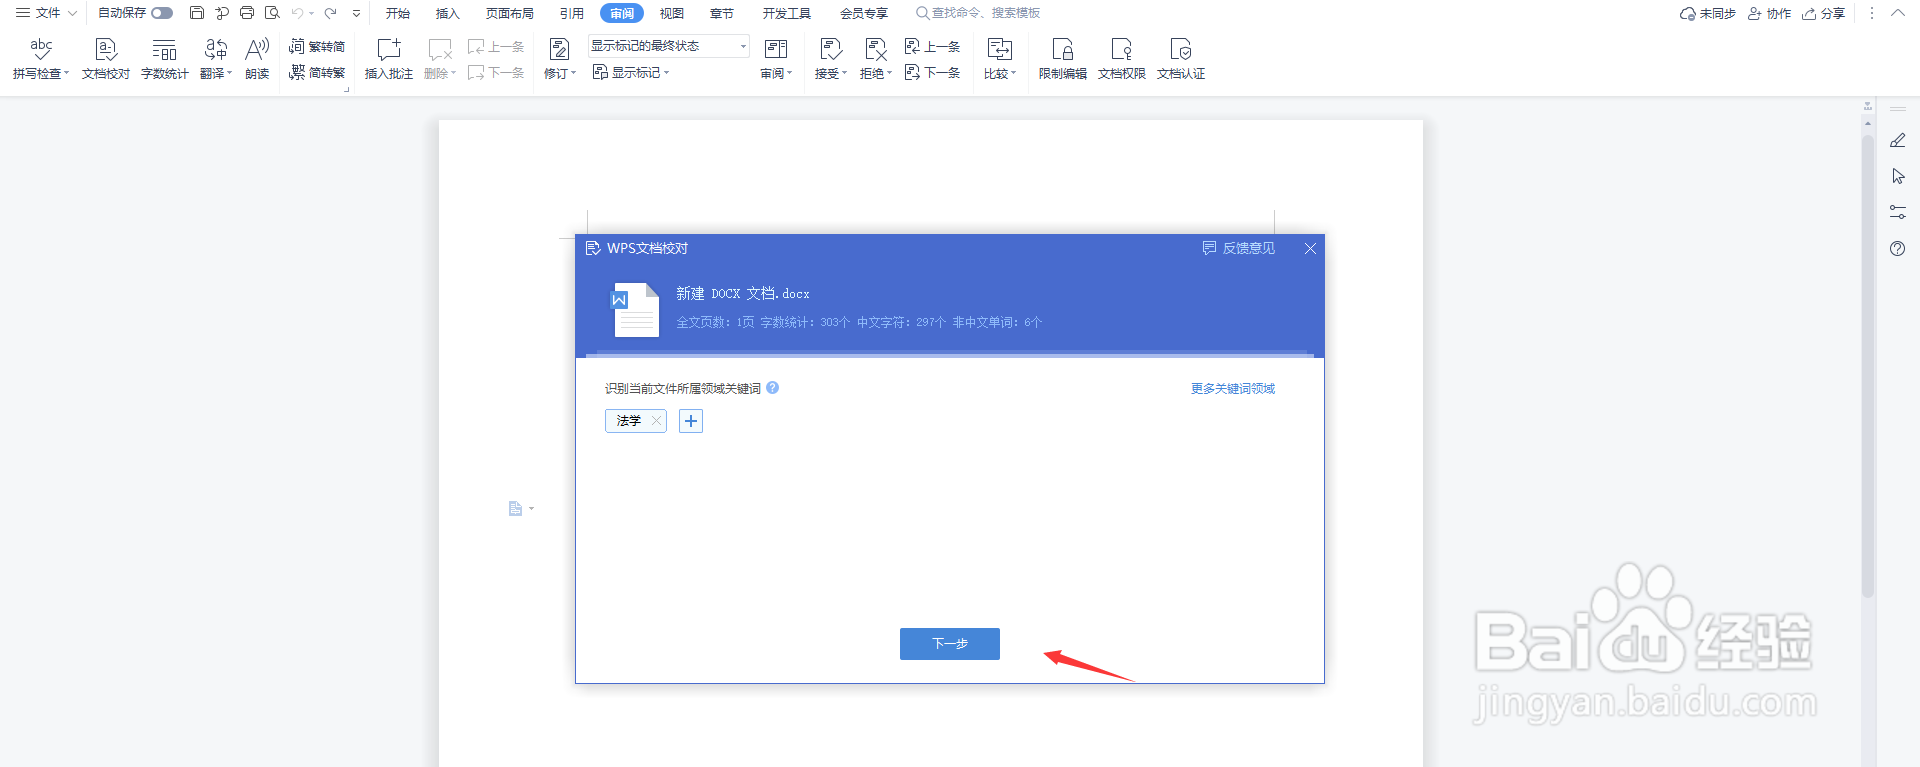Open 限制编辑 restrict editing
Viewport: 1920px width, 767px height.
1063,59
